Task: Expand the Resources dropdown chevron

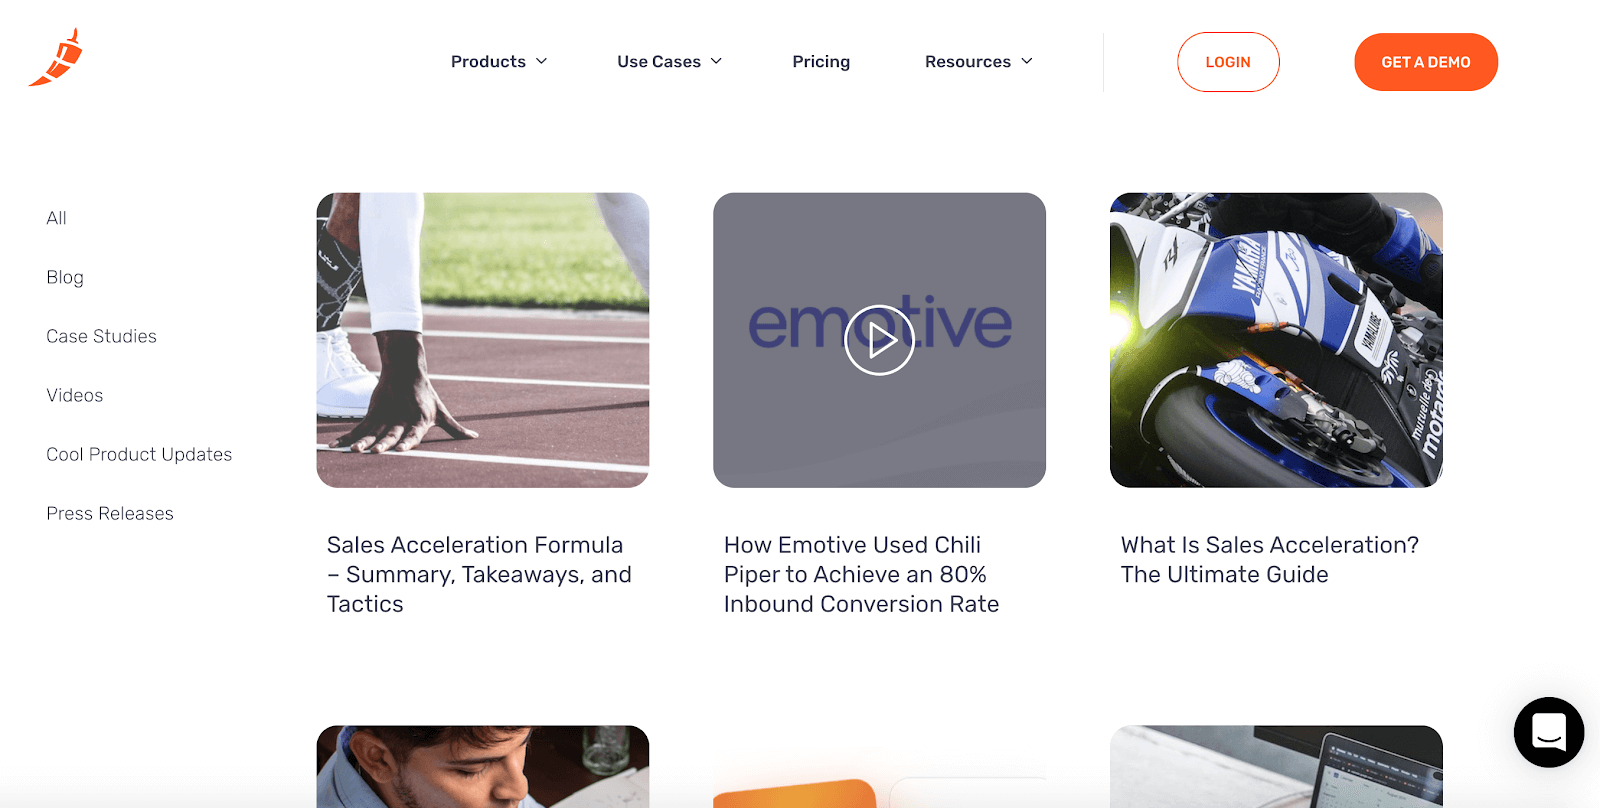Action: click(1027, 61)
